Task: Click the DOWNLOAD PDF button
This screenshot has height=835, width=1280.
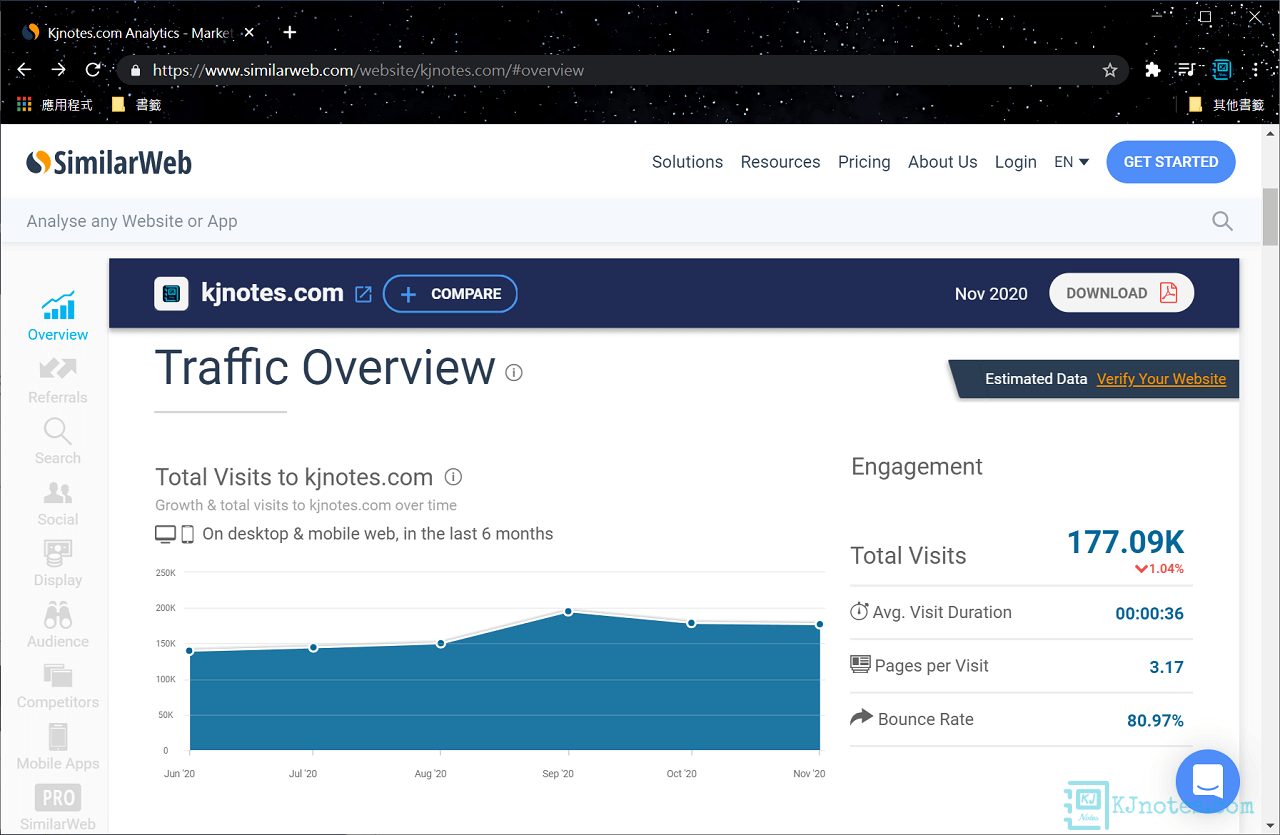Action: (x=1121, y=293)
